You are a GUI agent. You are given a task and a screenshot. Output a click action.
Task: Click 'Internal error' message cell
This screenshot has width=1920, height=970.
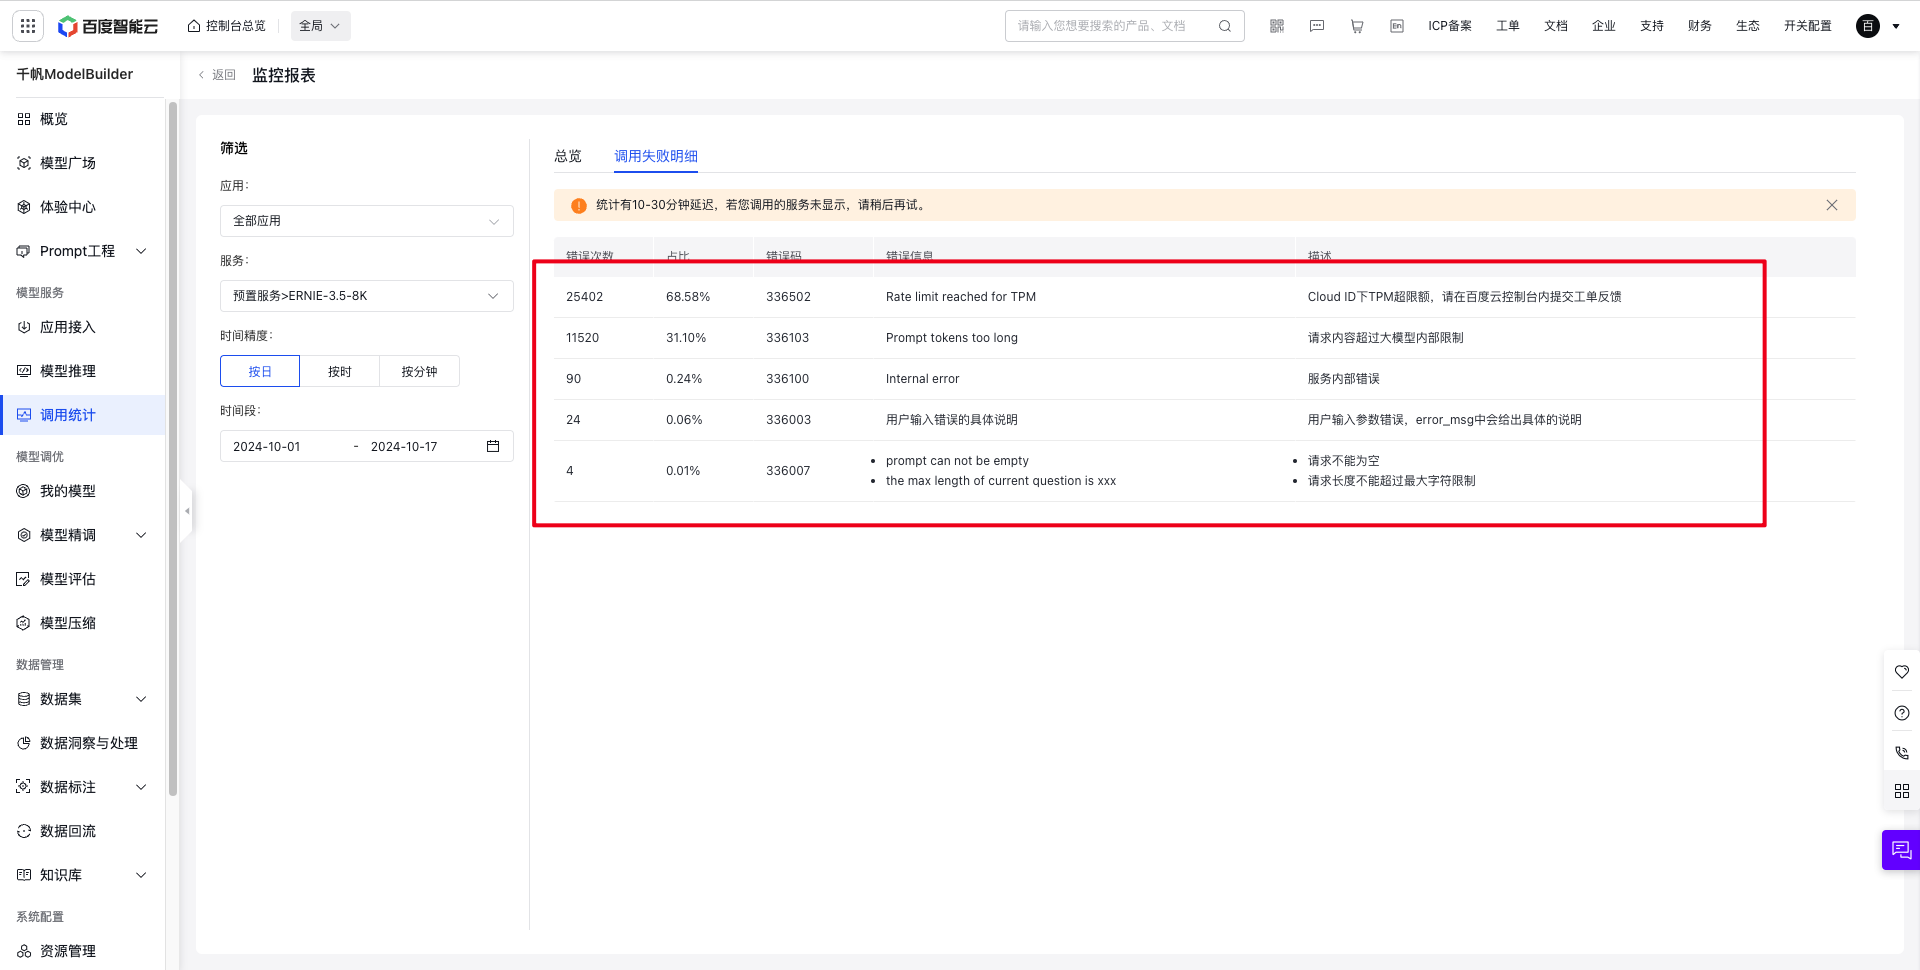pyautogui.click(x=922, y=379)
